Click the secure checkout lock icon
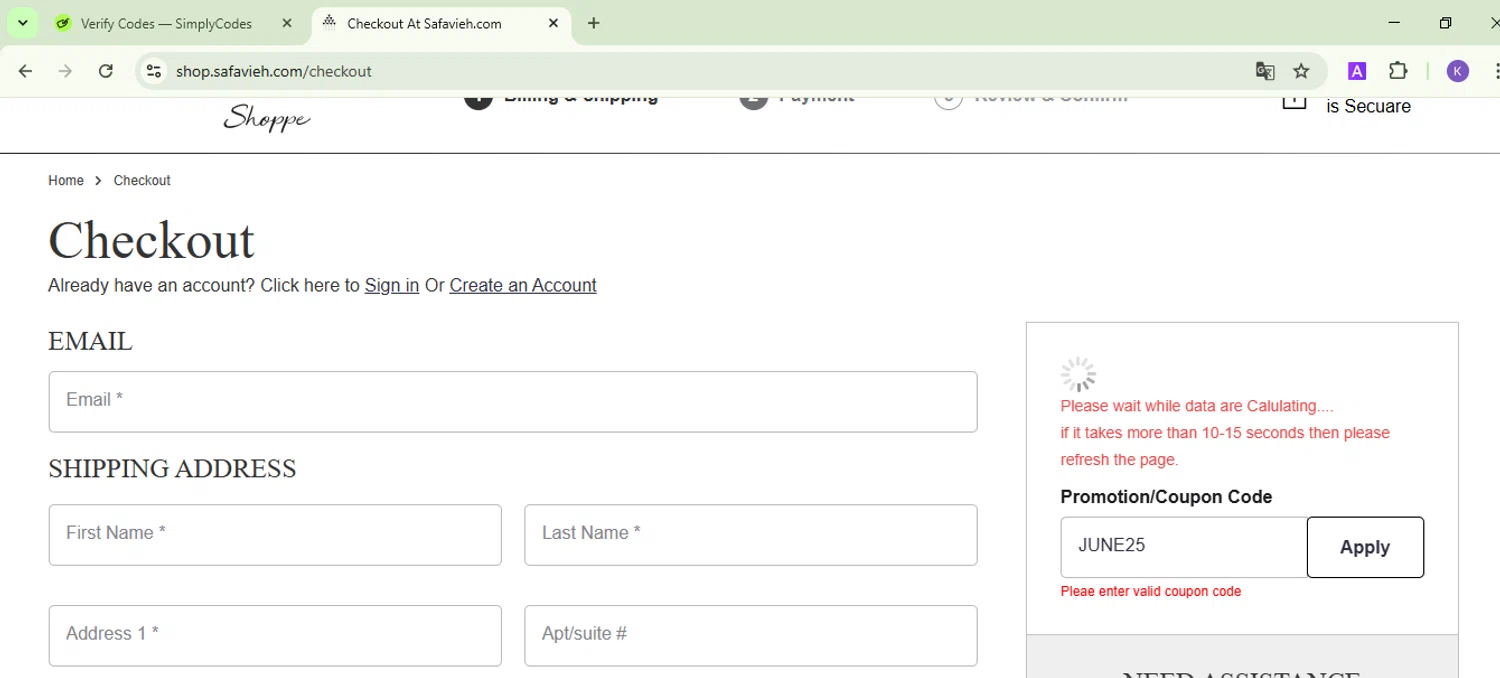This screenshot has height=678, width=1500. (x=1294, y=101)
